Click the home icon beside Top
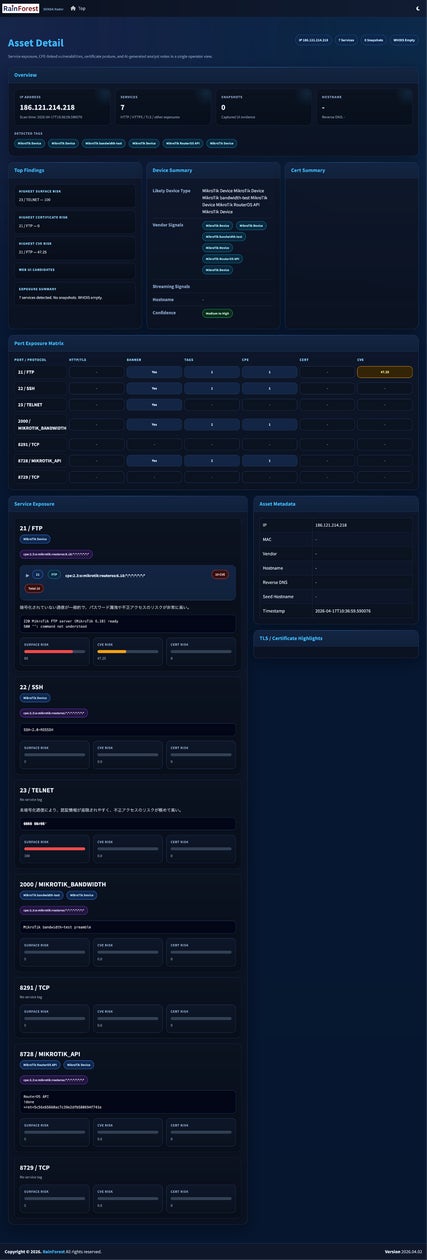The width and height of the screenshot is (427, 1260). click(73, 7)
